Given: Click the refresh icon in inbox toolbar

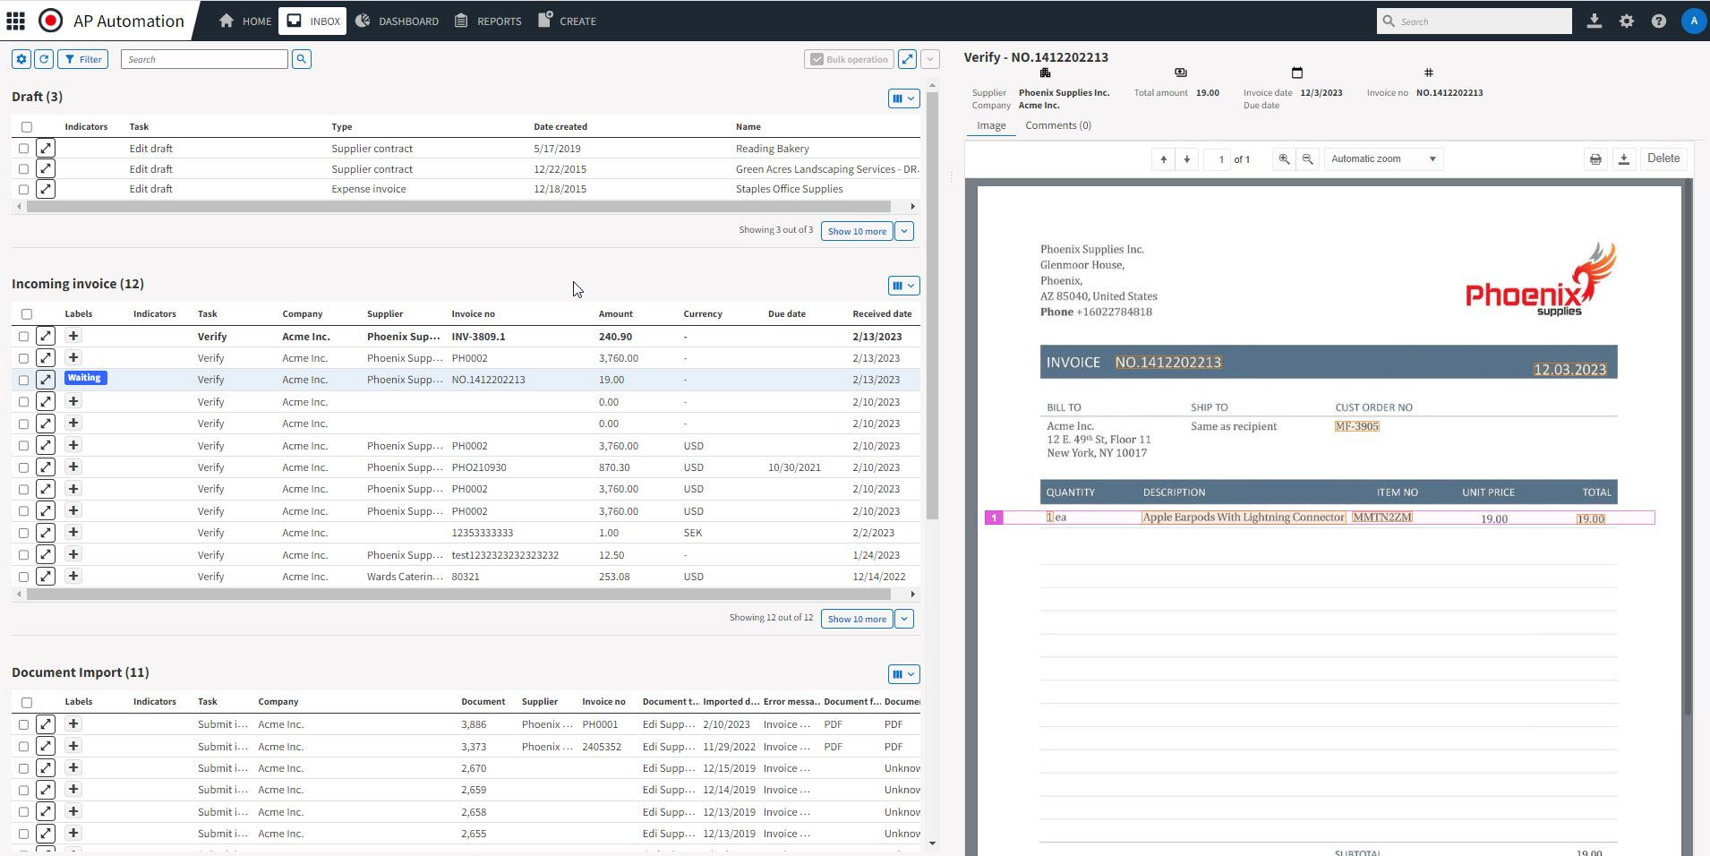Looking at the screenshot, I should coord(44,59).
